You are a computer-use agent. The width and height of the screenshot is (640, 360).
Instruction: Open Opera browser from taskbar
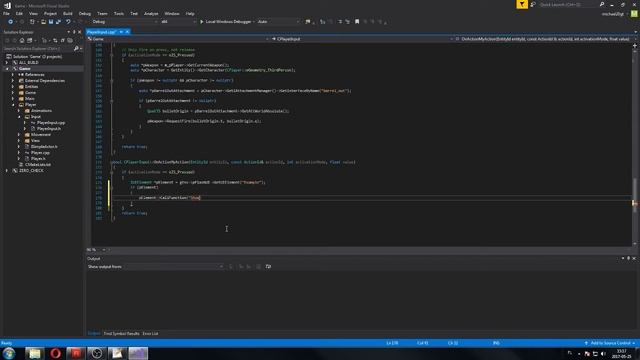pos(56,353)
